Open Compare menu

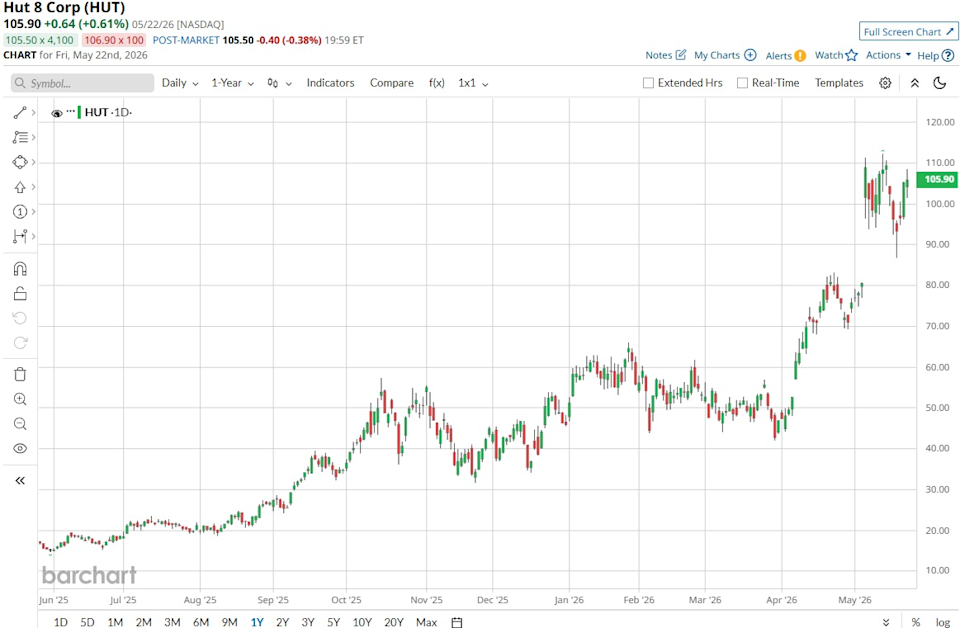pyautogui.click(x=392, y=83)
